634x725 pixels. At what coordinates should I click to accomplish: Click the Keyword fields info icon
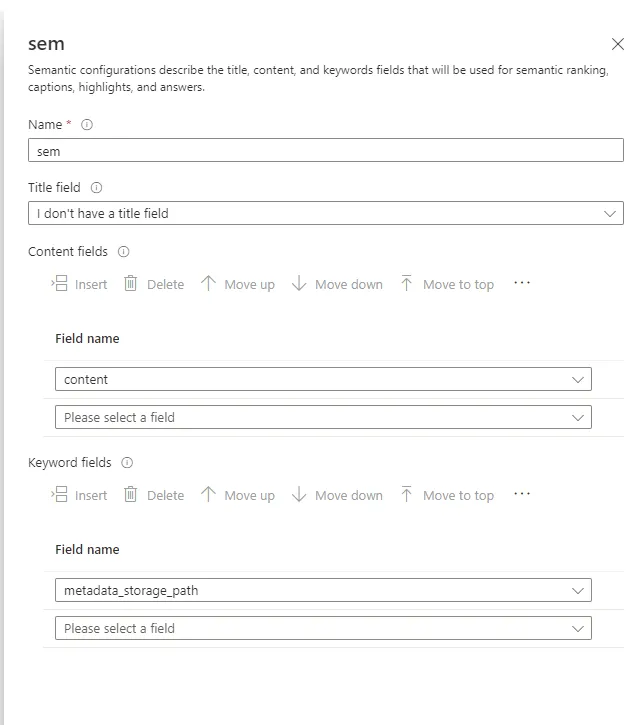[127, 463]
